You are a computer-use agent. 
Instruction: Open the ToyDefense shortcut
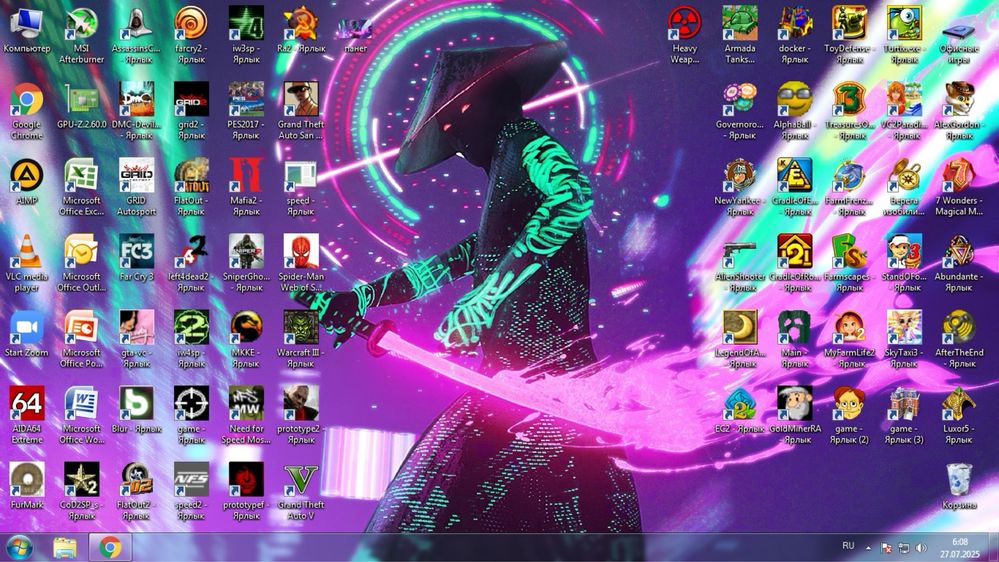click(x=849, y=24)
